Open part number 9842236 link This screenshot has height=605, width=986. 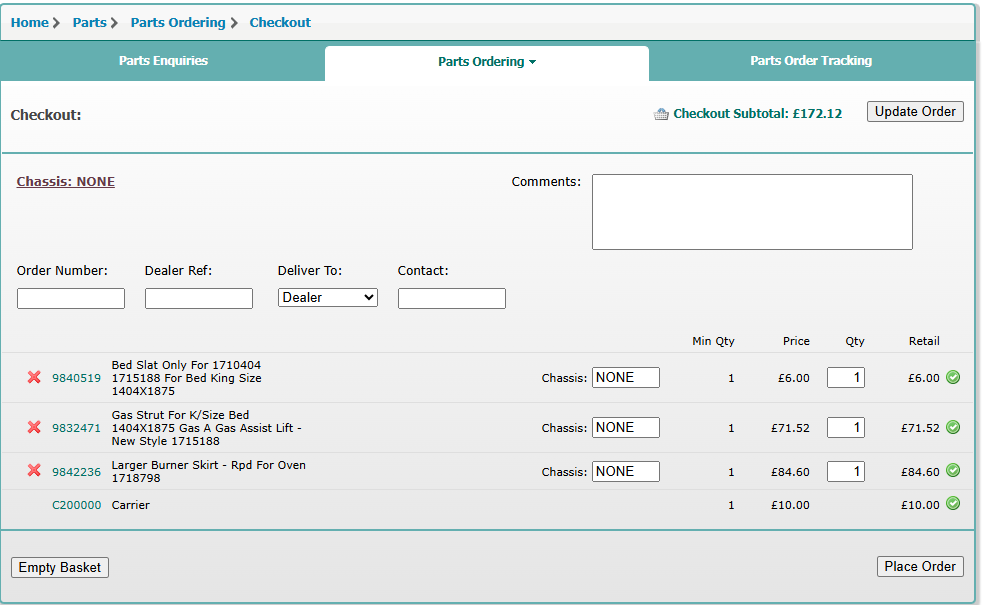pos(76,472)
